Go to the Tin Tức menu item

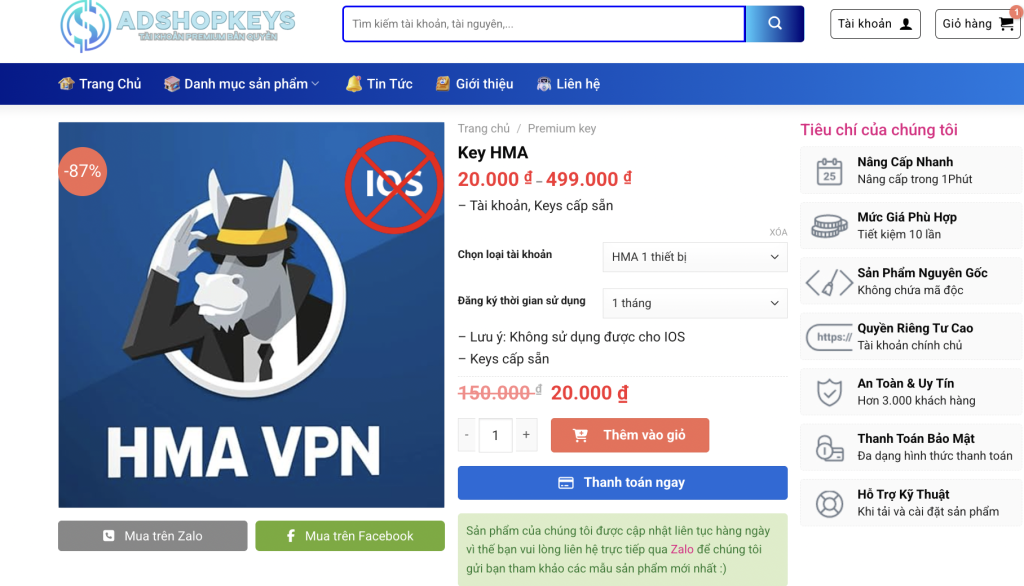click(379, 84)
